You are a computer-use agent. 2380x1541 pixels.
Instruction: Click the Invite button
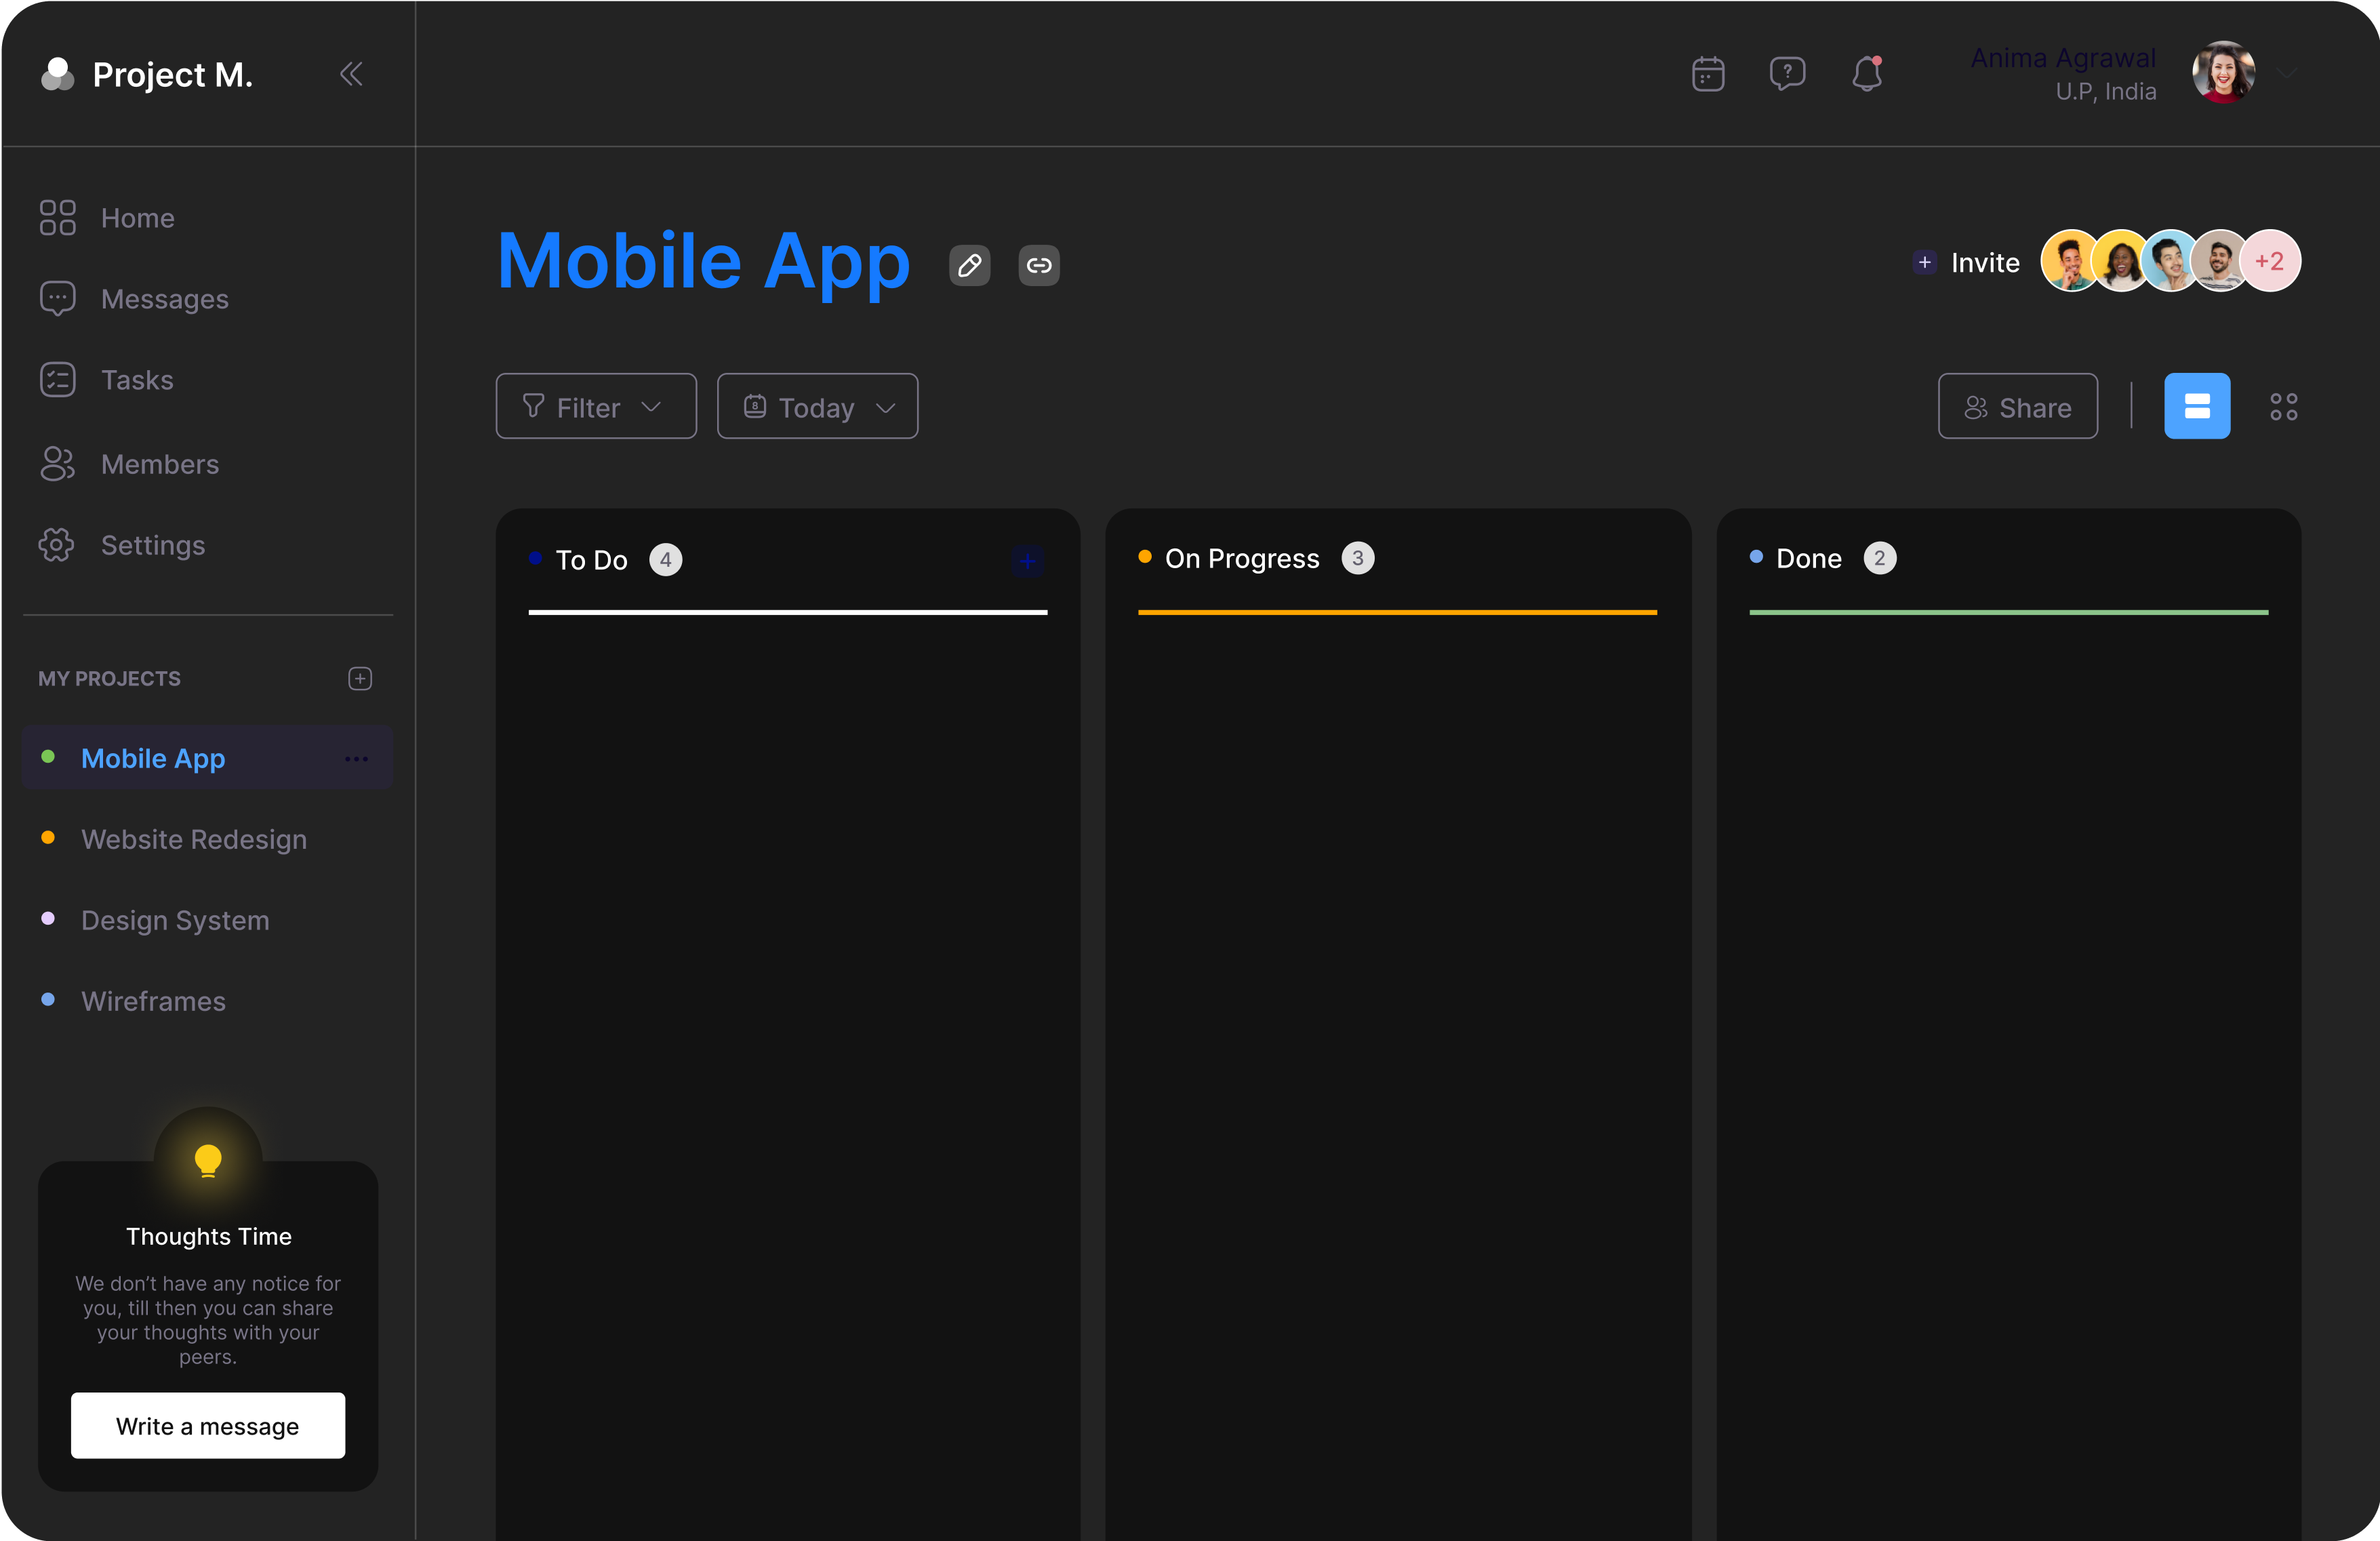pyautogui.click(x=1966, y=262)
